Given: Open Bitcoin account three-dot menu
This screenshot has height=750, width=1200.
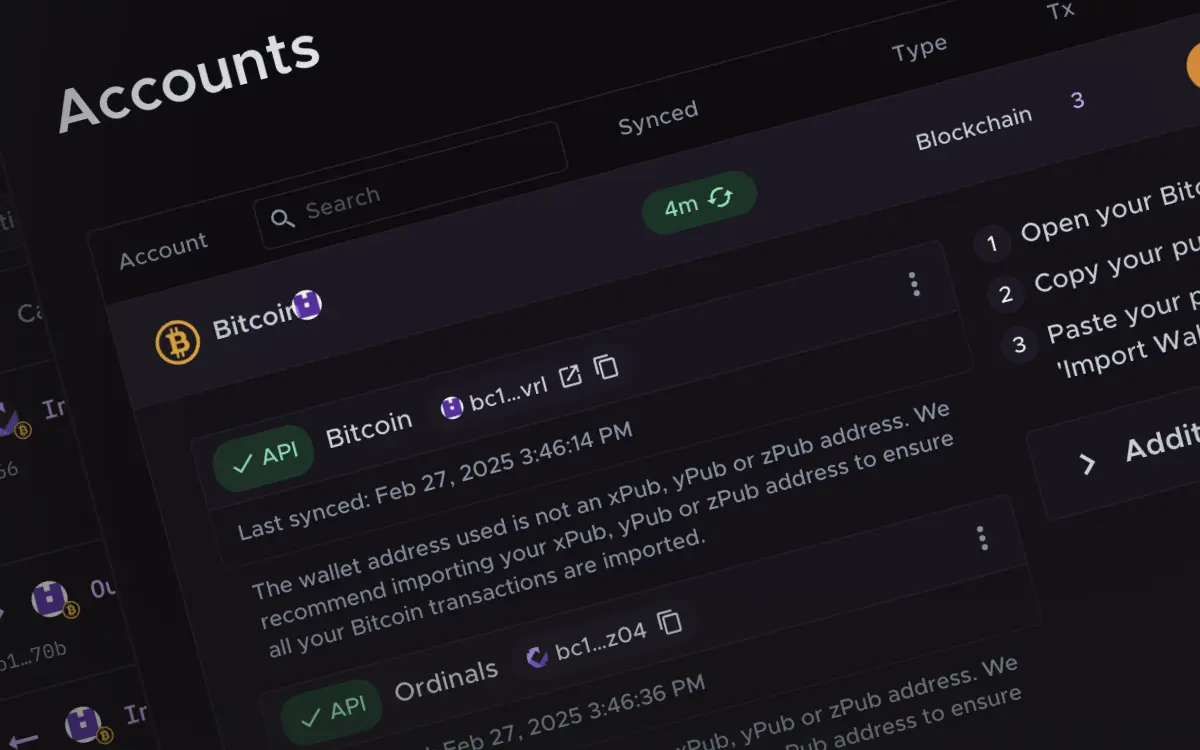Looking at the screenshot, I should [x=913, y=284].
